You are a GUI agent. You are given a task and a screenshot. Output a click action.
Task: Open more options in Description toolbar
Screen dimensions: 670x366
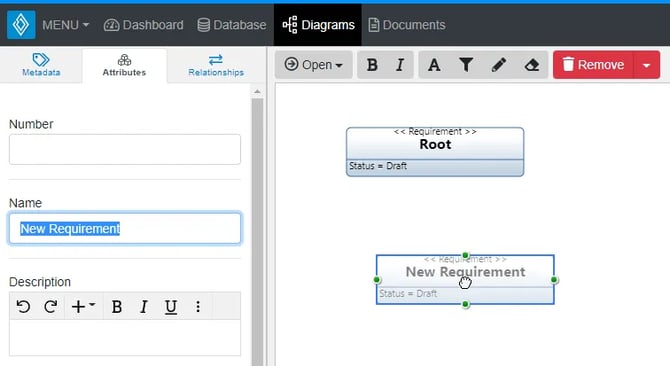tap(198, 307)
